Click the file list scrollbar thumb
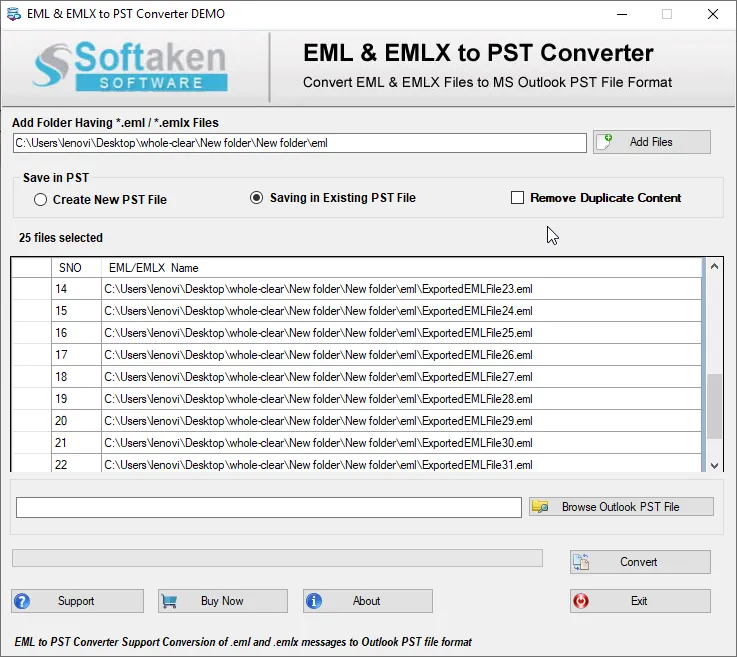 click(x=714, y=407)
